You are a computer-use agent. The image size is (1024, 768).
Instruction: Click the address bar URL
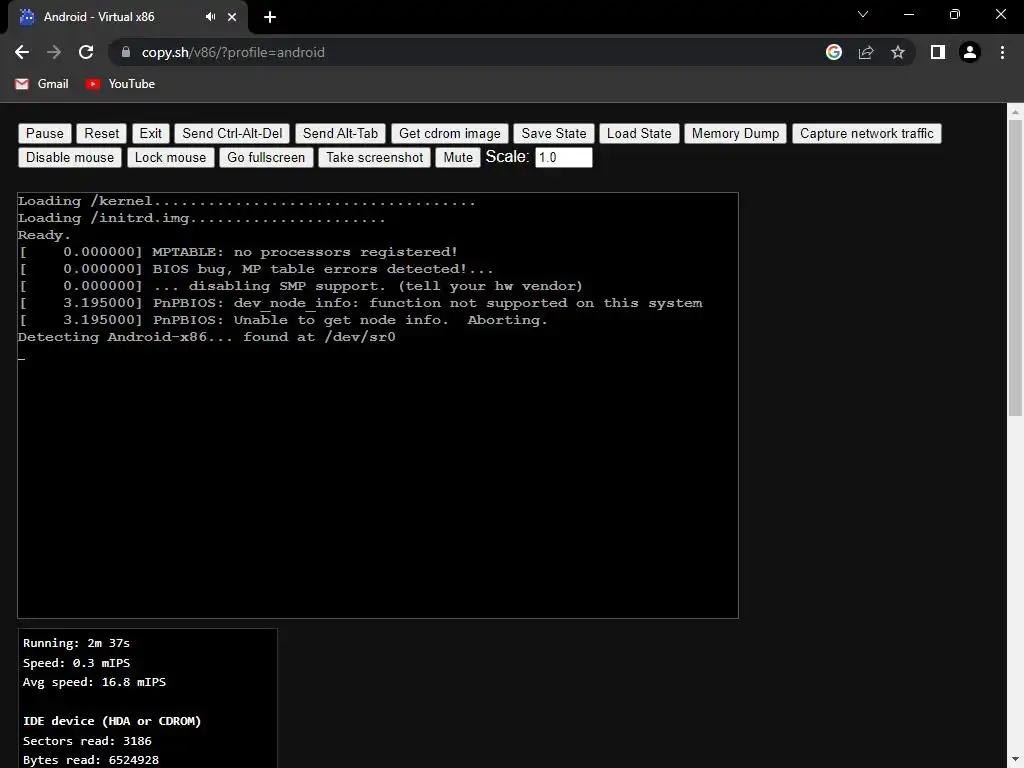coord(233,52)
